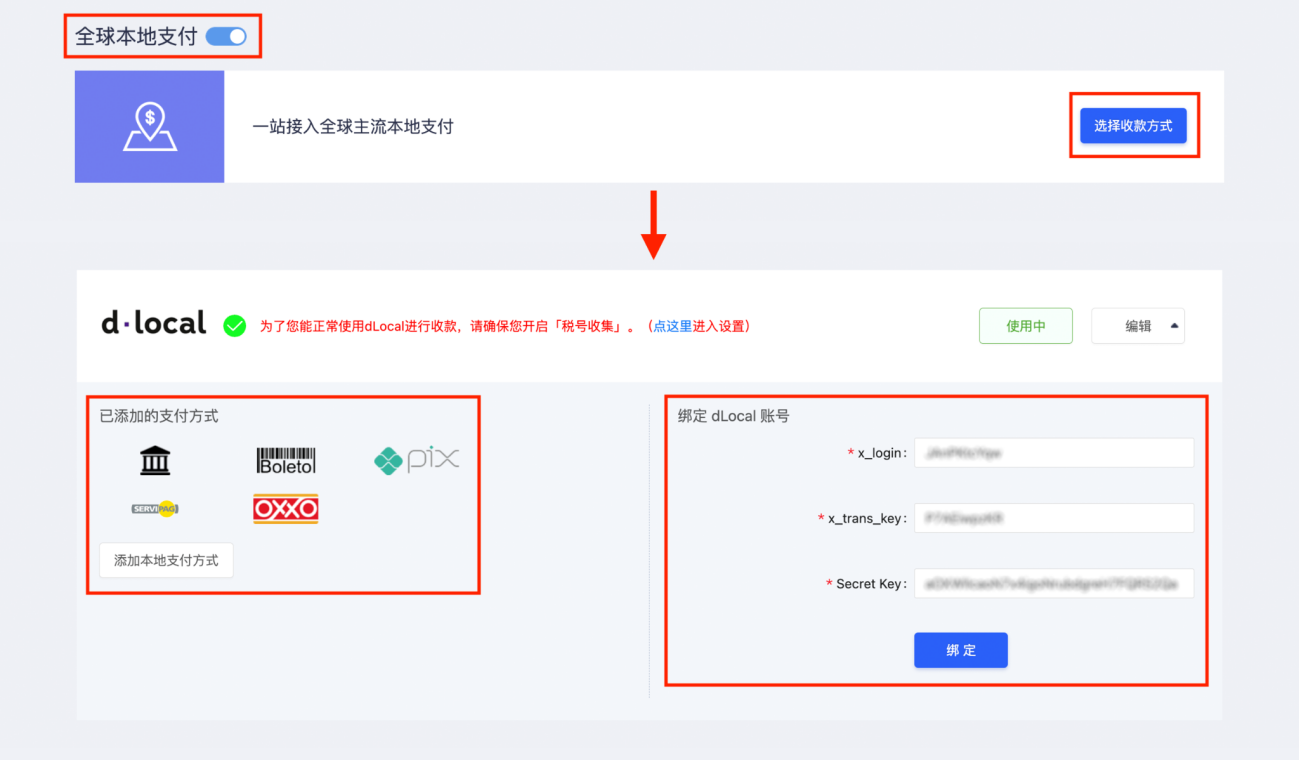Select the Pix payment method icon
Viewport: 1299px width, 760px height.
coord(416,459)
